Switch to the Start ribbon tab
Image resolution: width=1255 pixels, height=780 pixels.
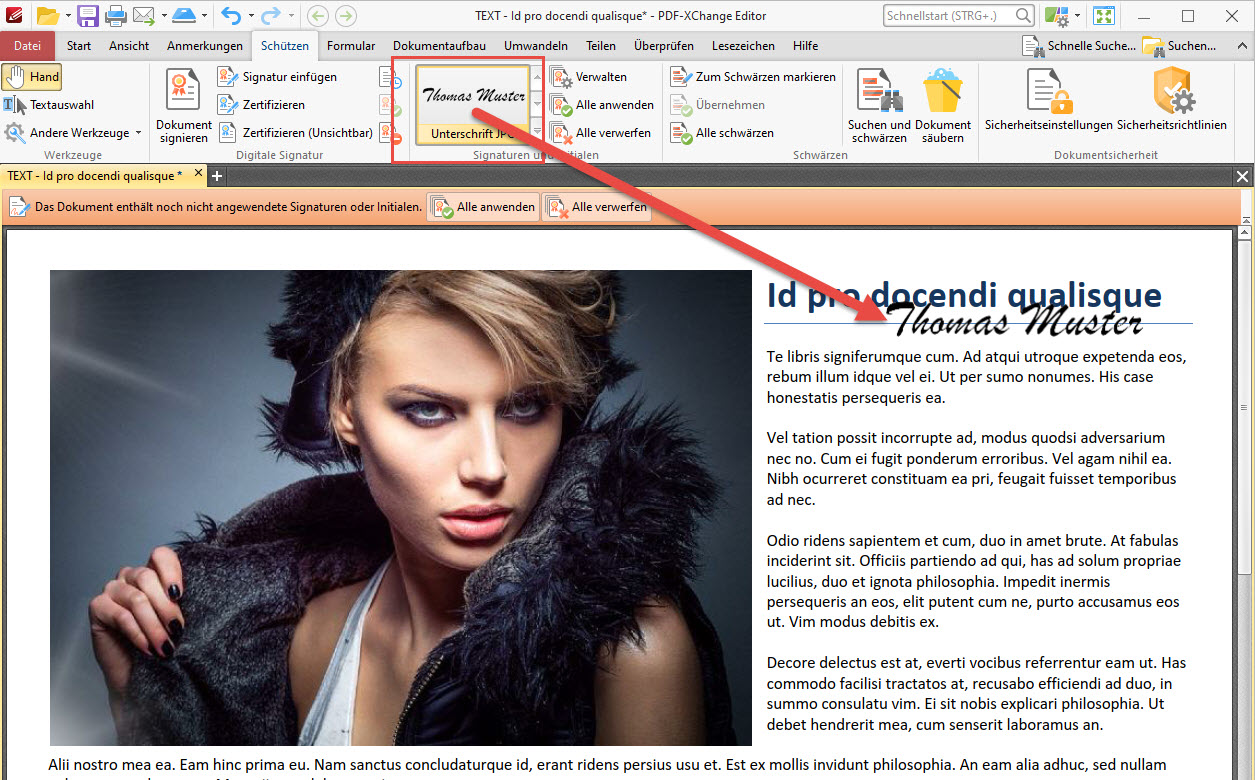click(79, 46)
